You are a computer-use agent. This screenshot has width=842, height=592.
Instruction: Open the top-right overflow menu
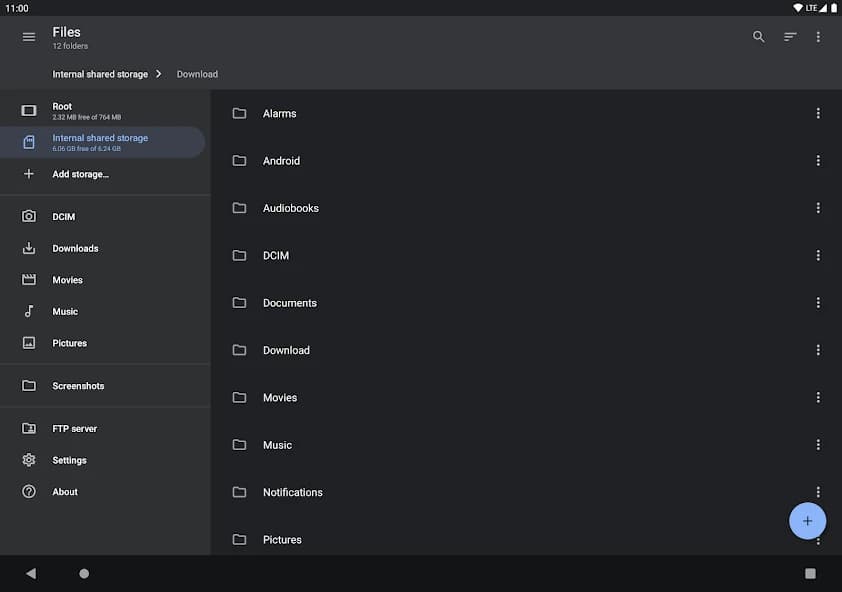(x=818, y=36)
